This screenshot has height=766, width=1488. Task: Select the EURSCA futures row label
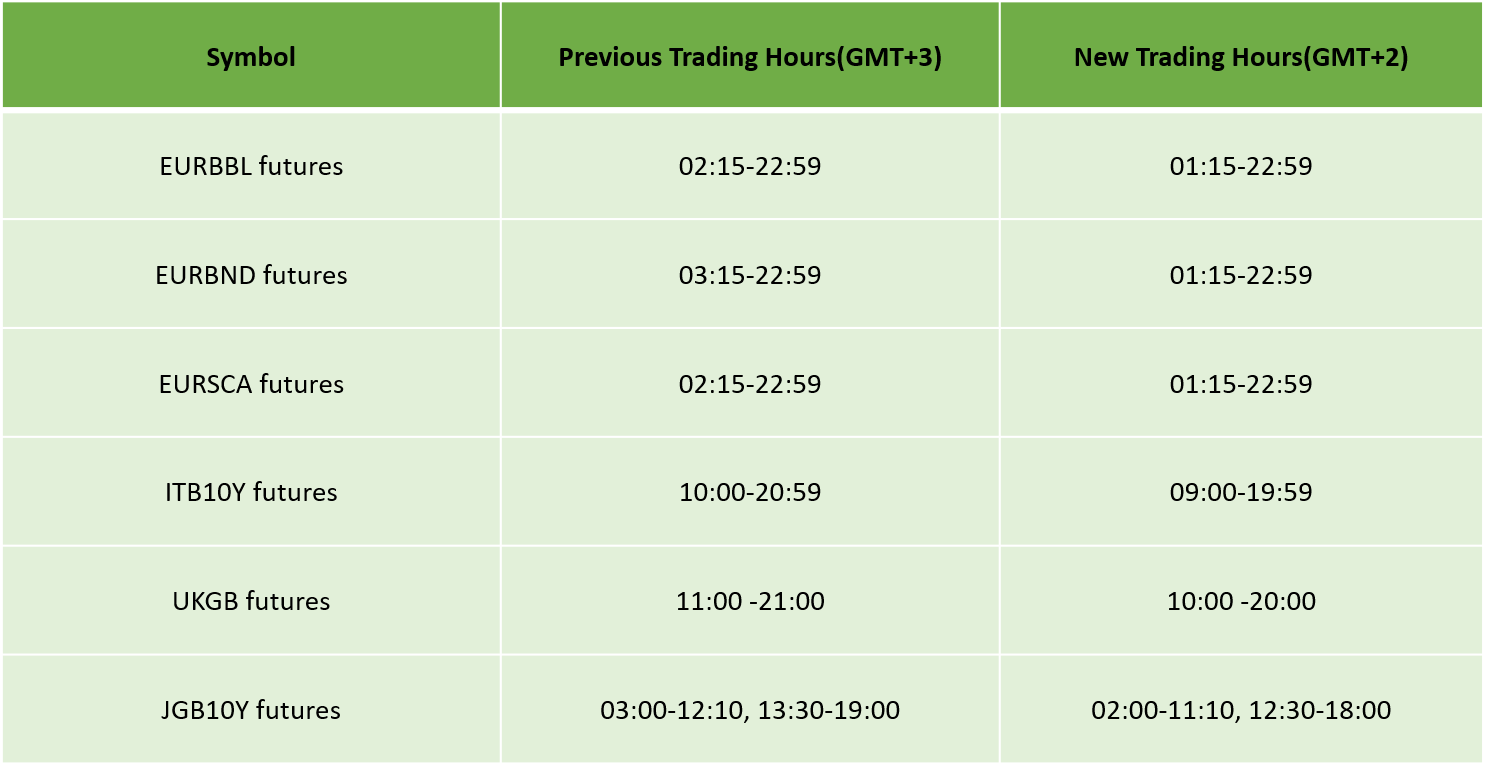point(251,384)
